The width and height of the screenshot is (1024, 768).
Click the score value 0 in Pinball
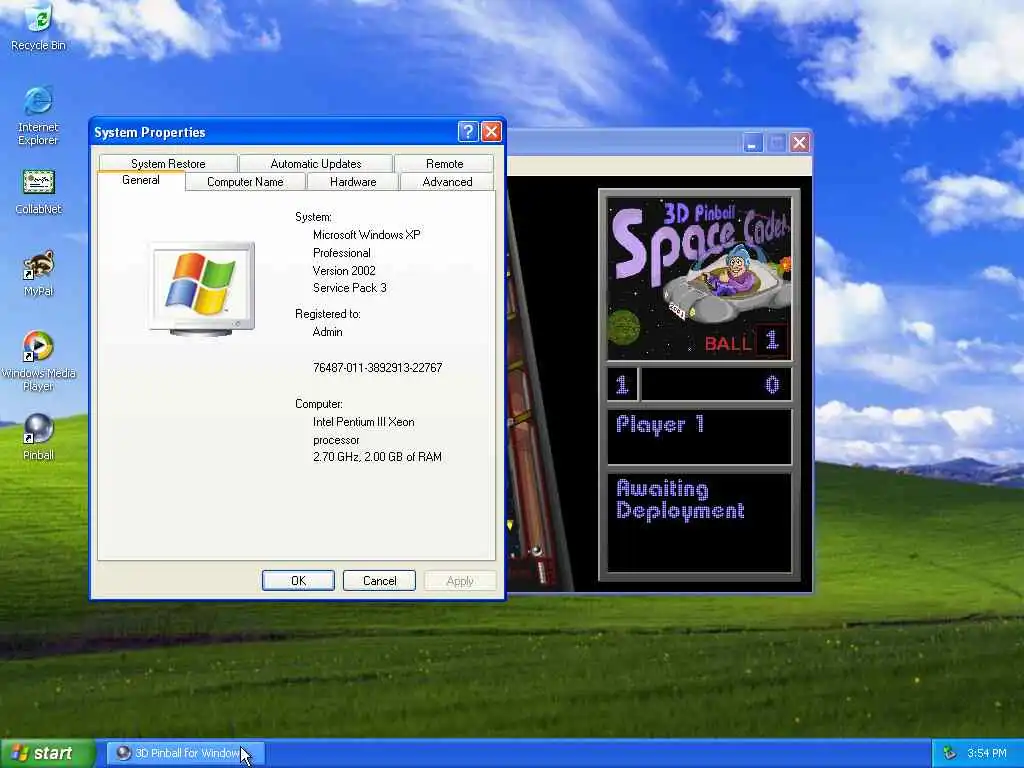772,385
